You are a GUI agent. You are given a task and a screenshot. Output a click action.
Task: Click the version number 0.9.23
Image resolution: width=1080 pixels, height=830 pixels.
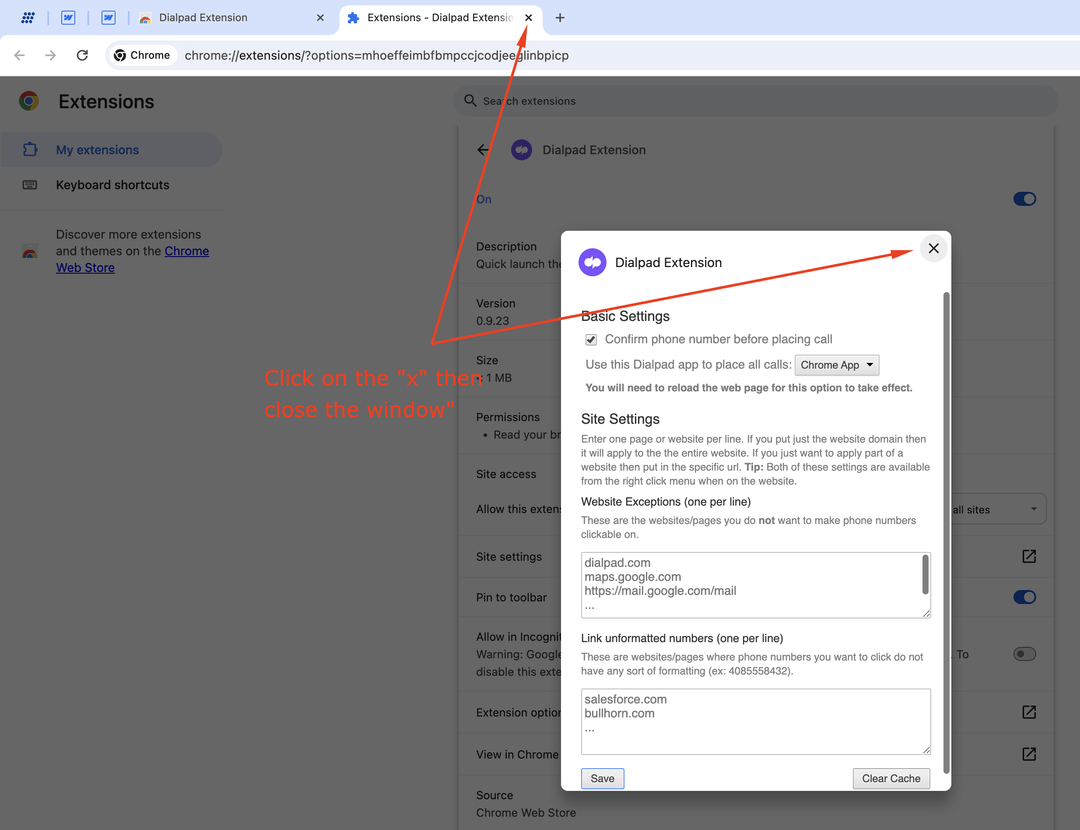[x=492, y=321]
